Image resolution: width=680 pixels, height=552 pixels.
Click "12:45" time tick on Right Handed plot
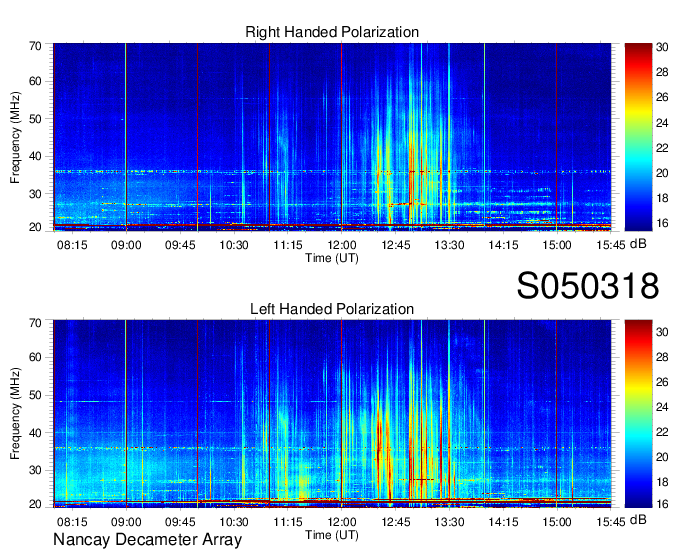point(396,245)
